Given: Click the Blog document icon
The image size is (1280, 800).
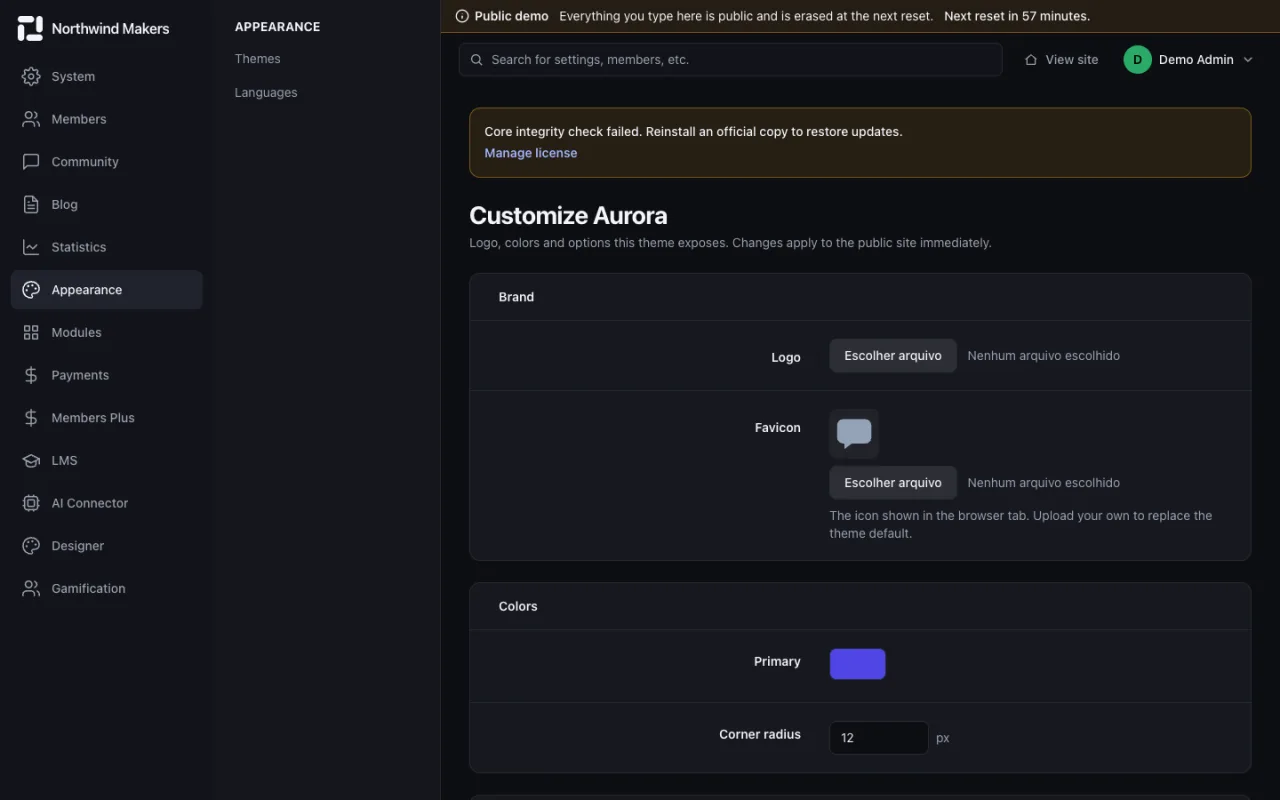Looking at the screenshot, I should [31, 205].
